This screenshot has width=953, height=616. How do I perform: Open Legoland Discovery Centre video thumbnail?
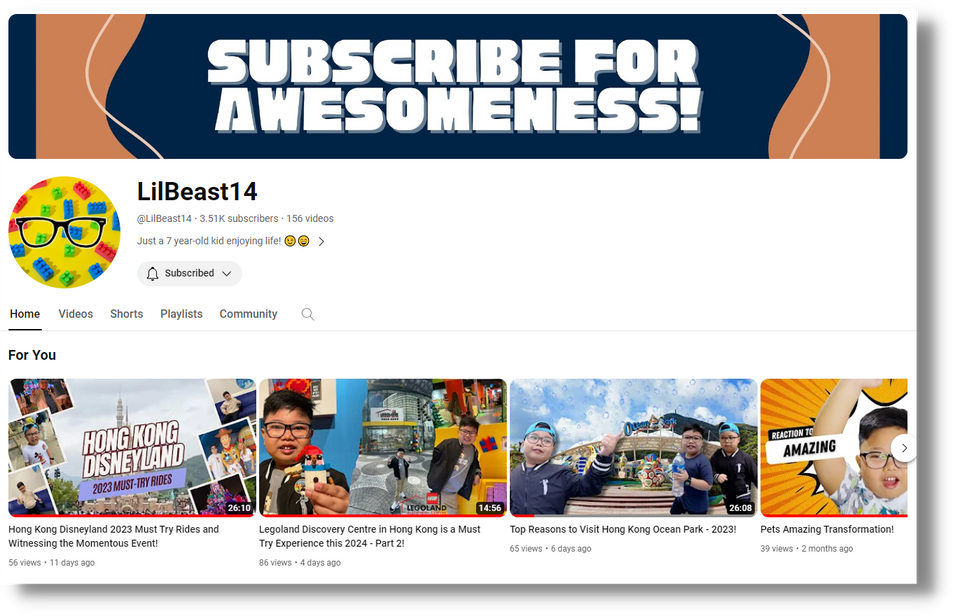point(383,448)
